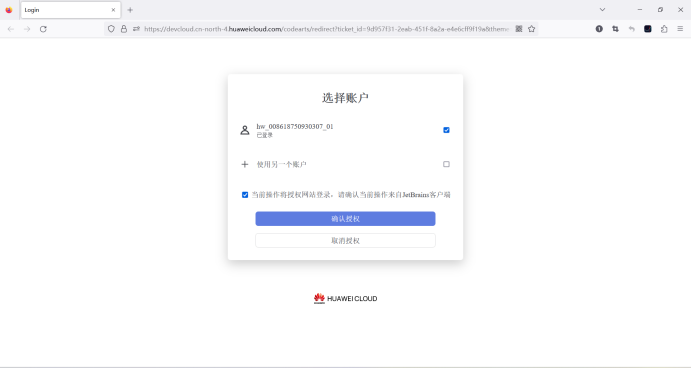Click the permissions icon in address bar
Viewport: 692px width, 369px height.
click(x=136, y=29)
